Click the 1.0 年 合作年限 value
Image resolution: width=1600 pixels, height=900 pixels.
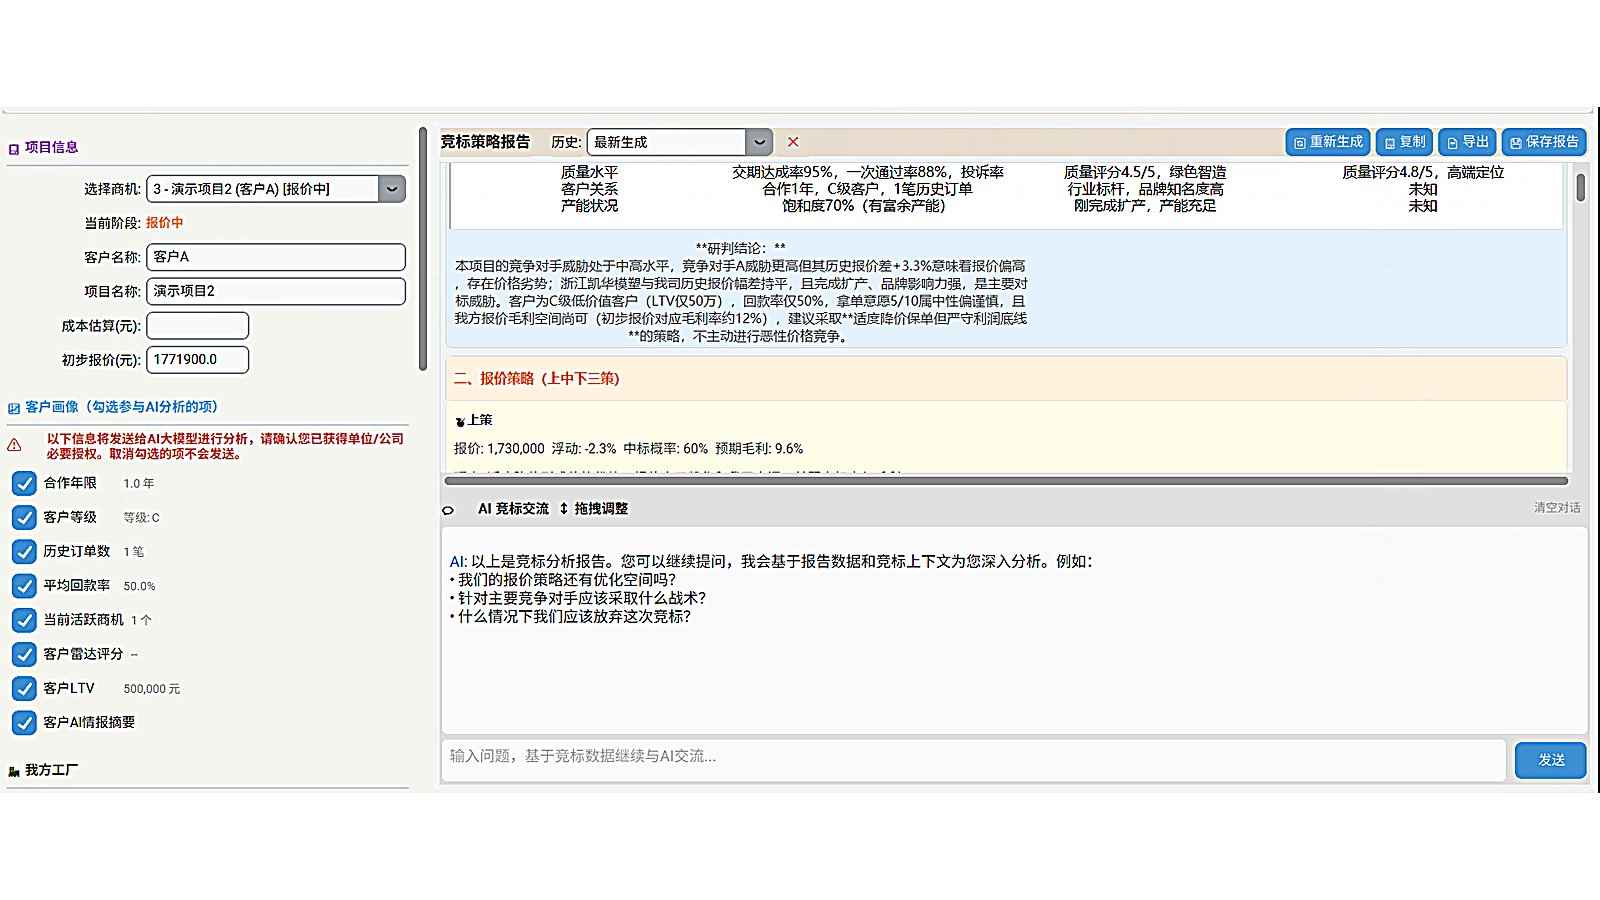139,484
